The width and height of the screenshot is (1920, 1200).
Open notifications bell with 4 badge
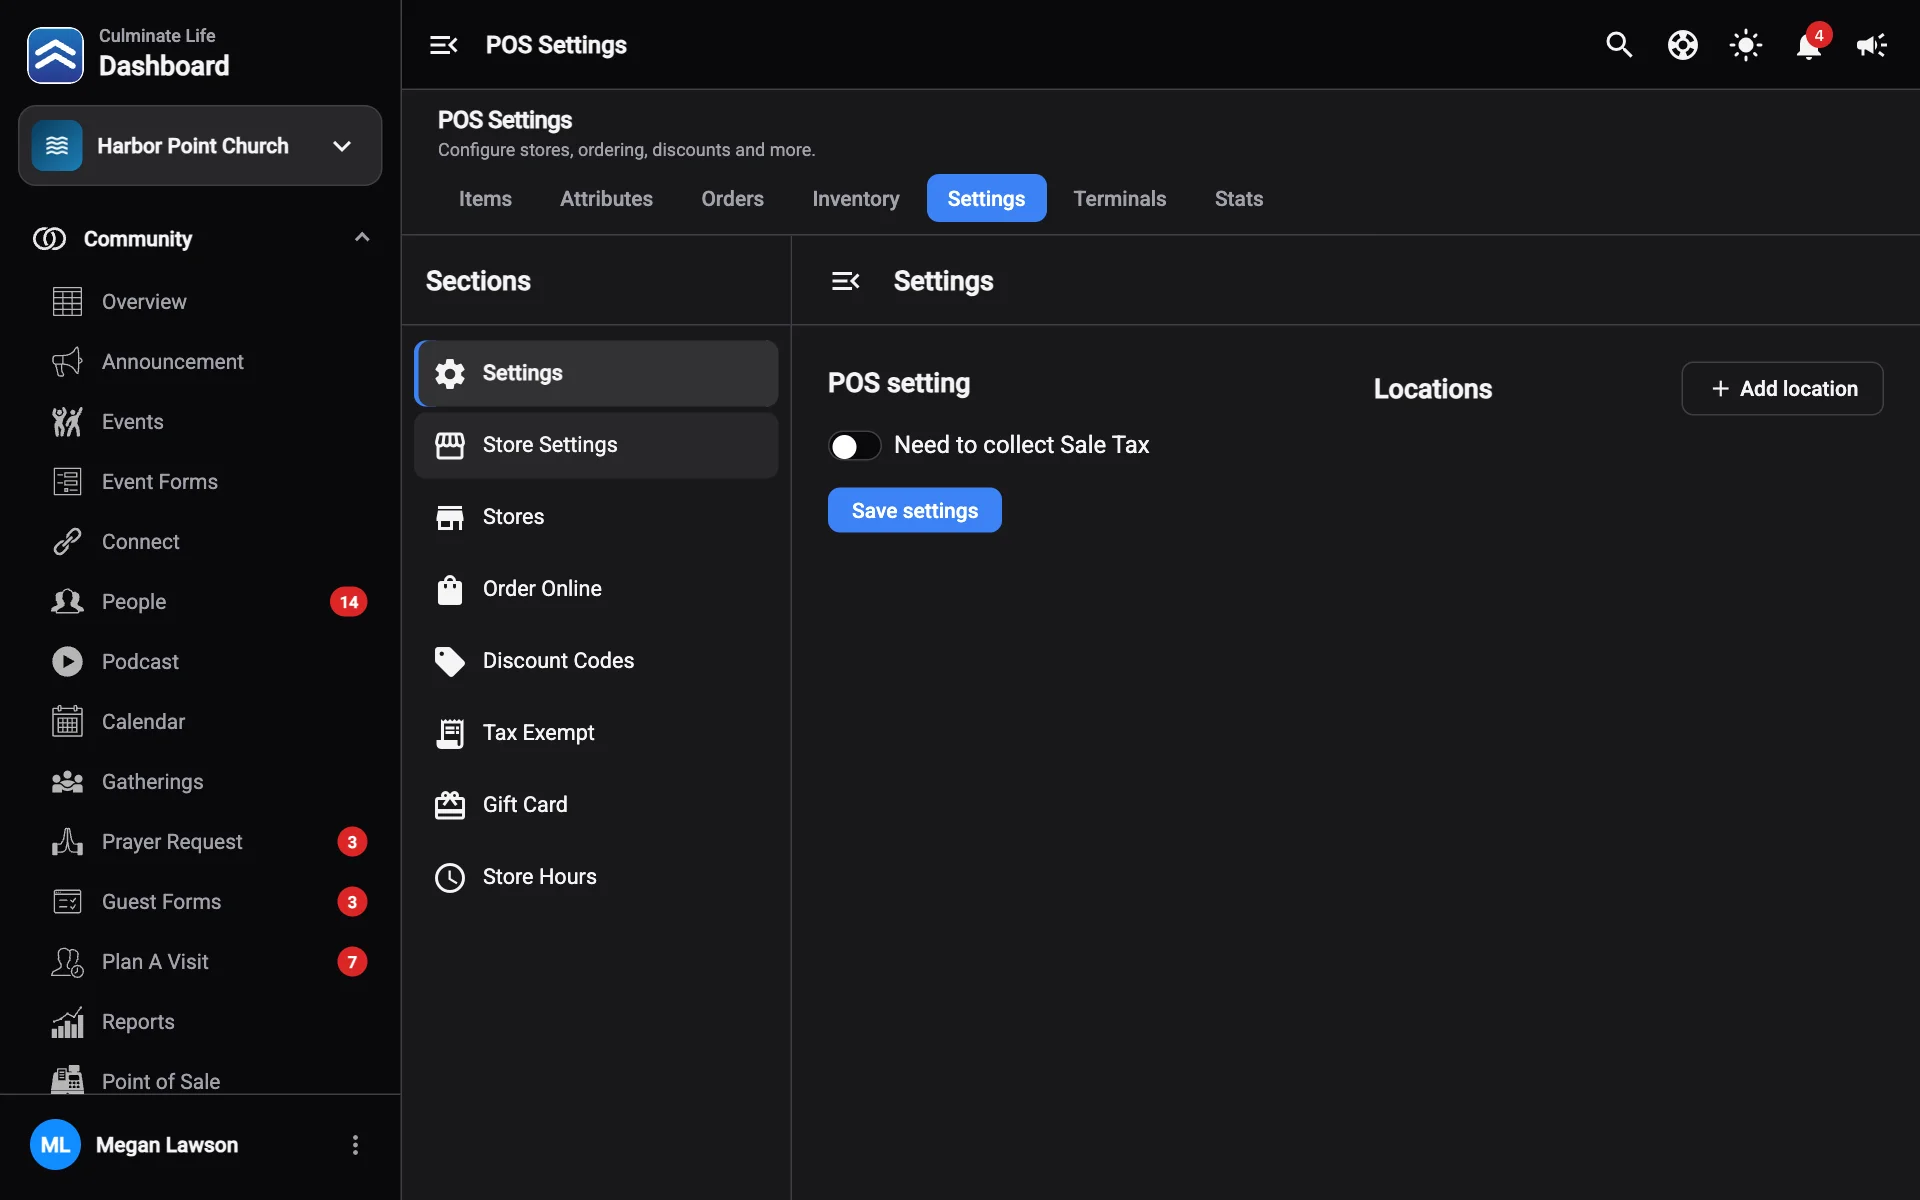tap(1809, 45)
